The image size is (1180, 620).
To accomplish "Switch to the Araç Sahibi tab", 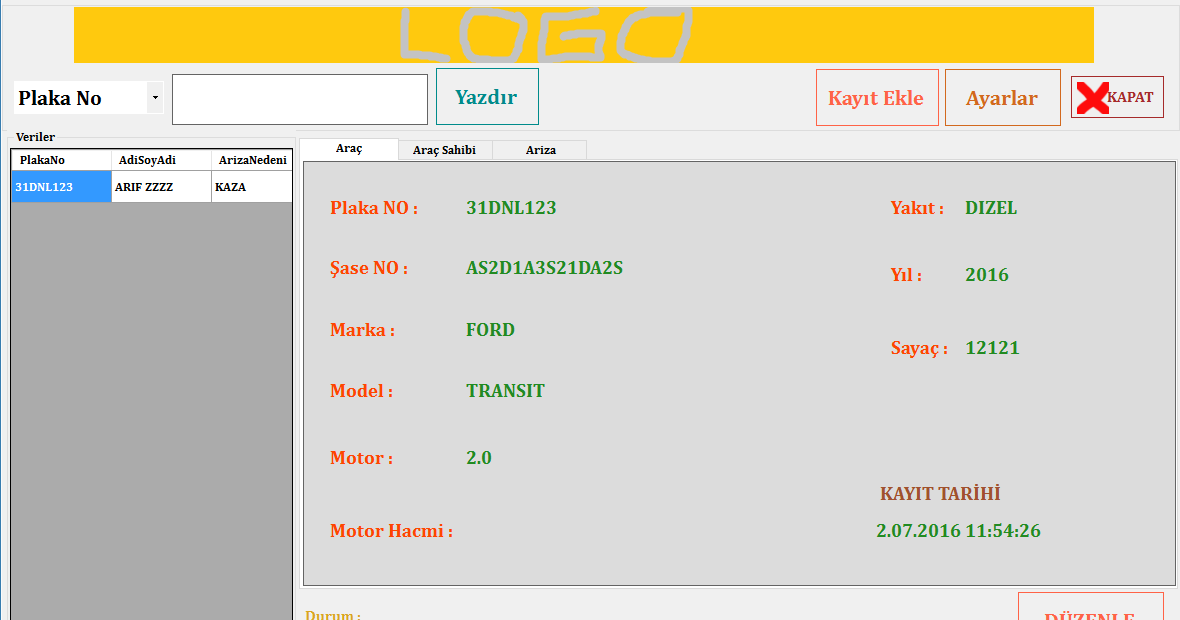I will 444,149.
